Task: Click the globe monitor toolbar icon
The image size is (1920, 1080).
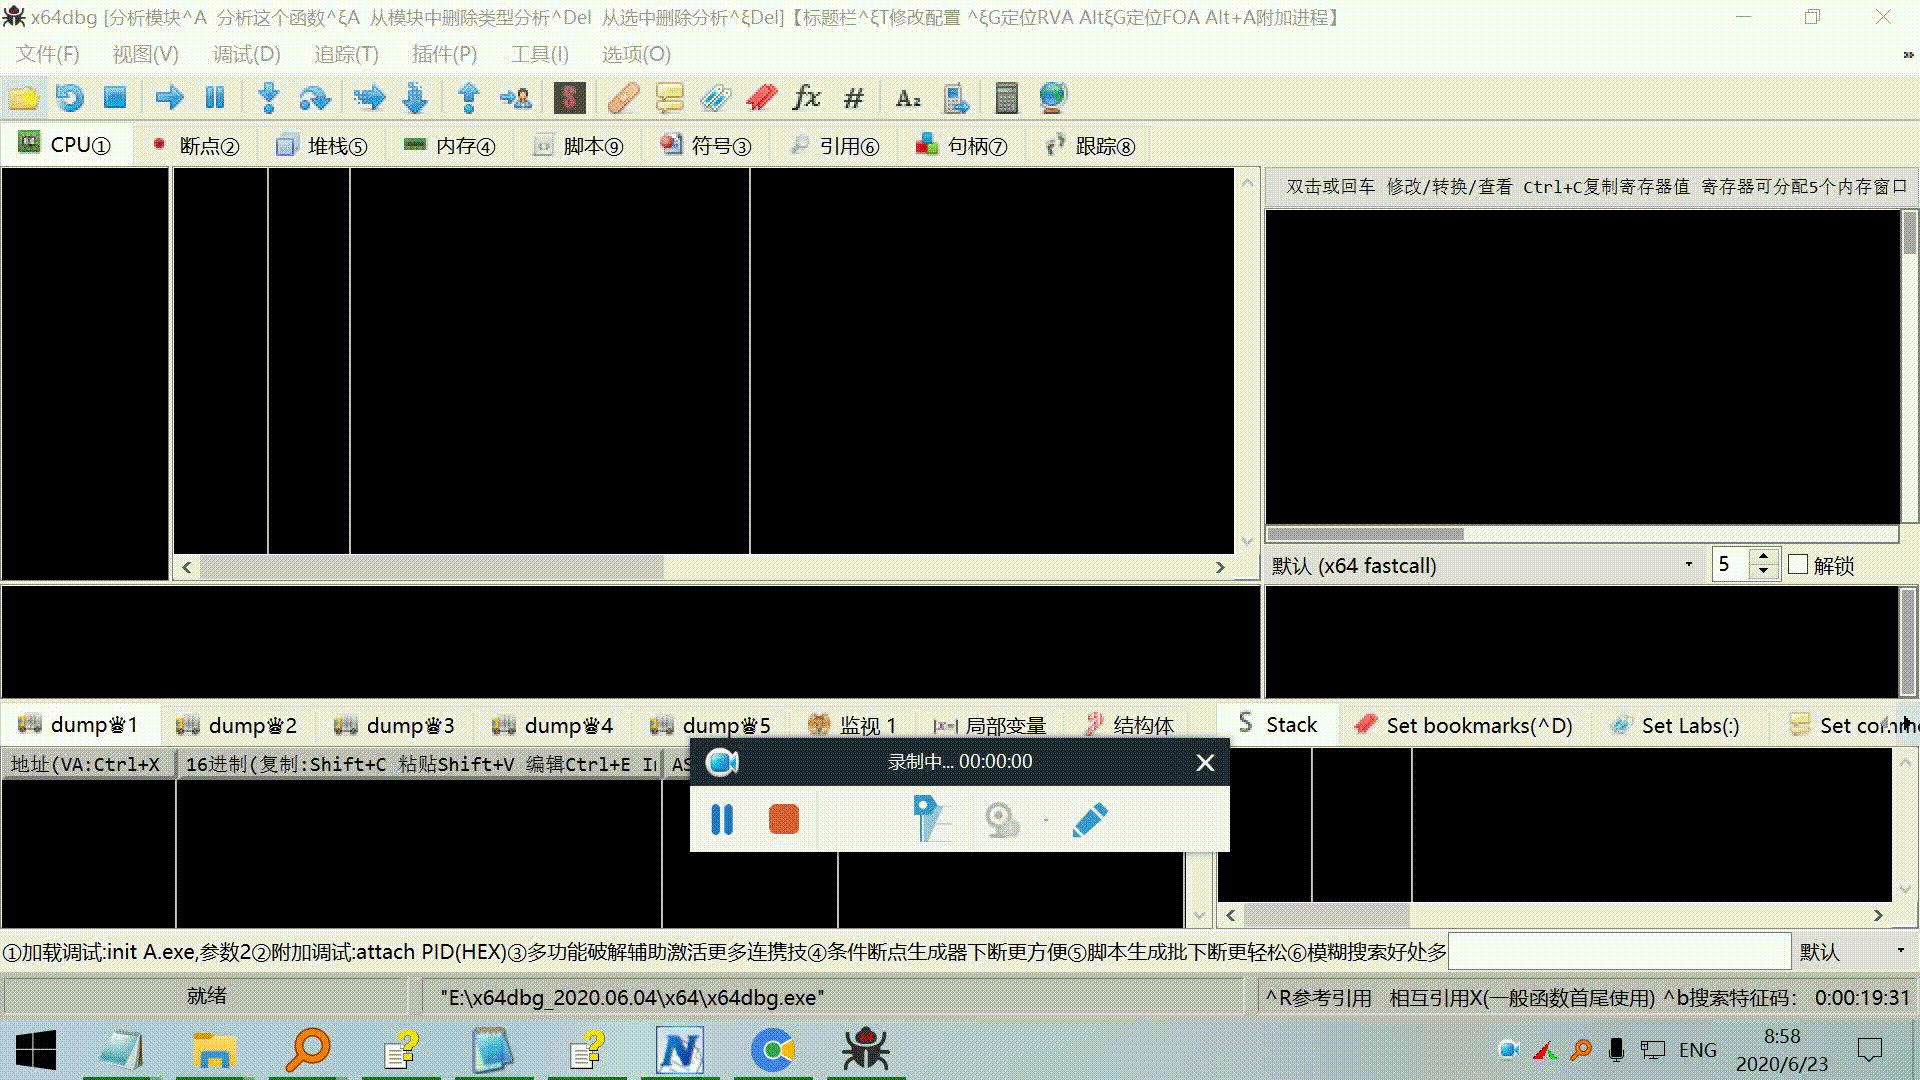Action: tap(1053, 97)
